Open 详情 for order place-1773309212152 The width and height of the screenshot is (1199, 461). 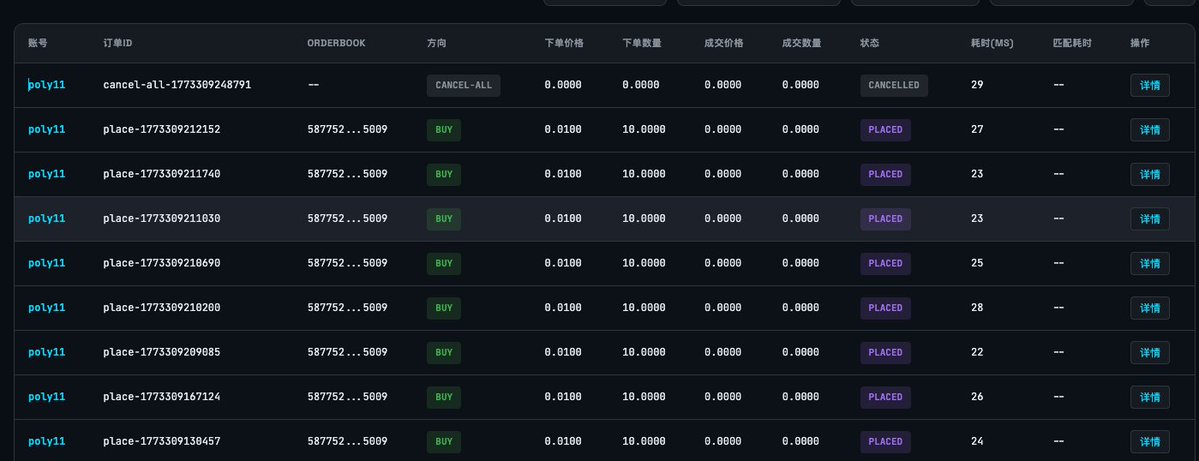(1149, 130)
